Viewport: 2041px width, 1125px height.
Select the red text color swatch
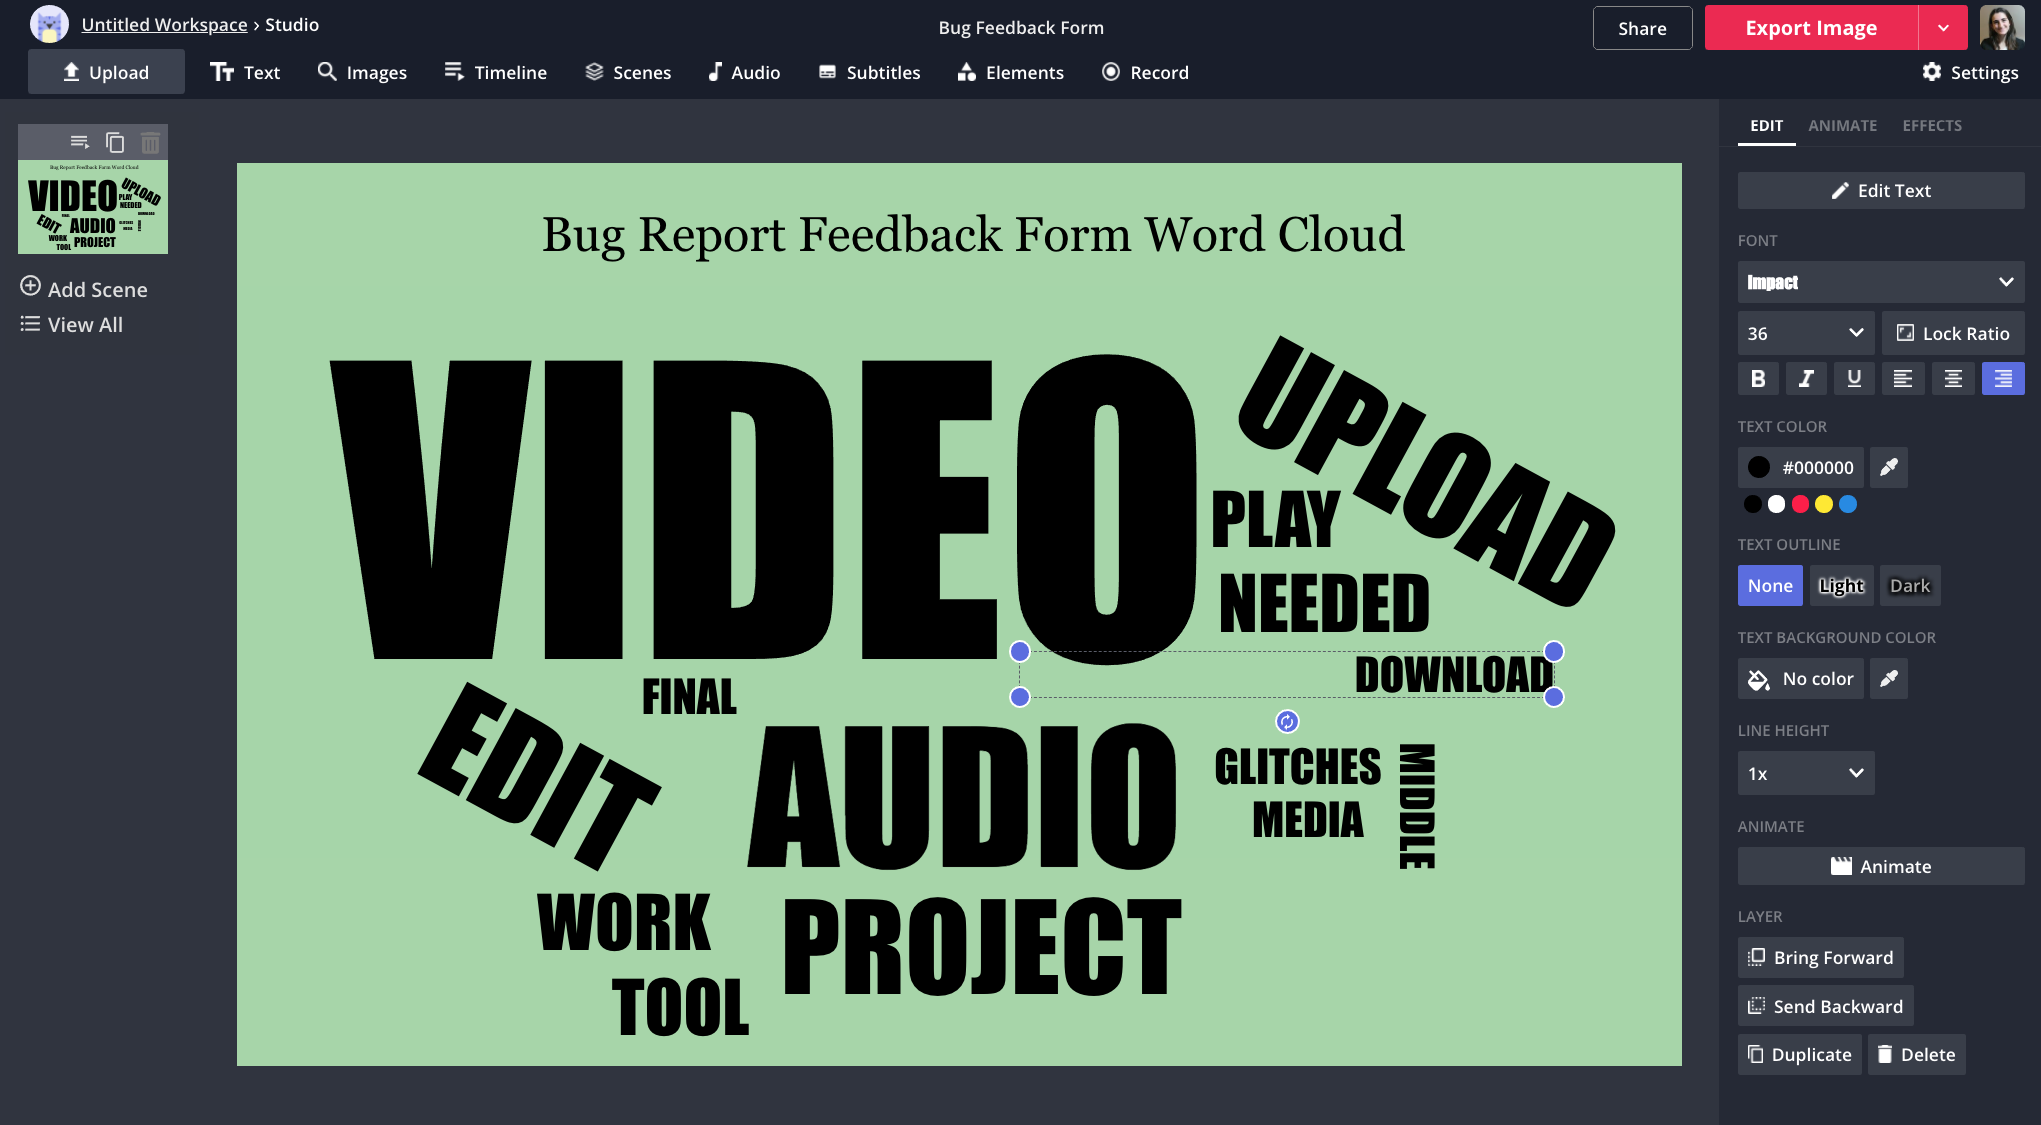[1801, 504]
